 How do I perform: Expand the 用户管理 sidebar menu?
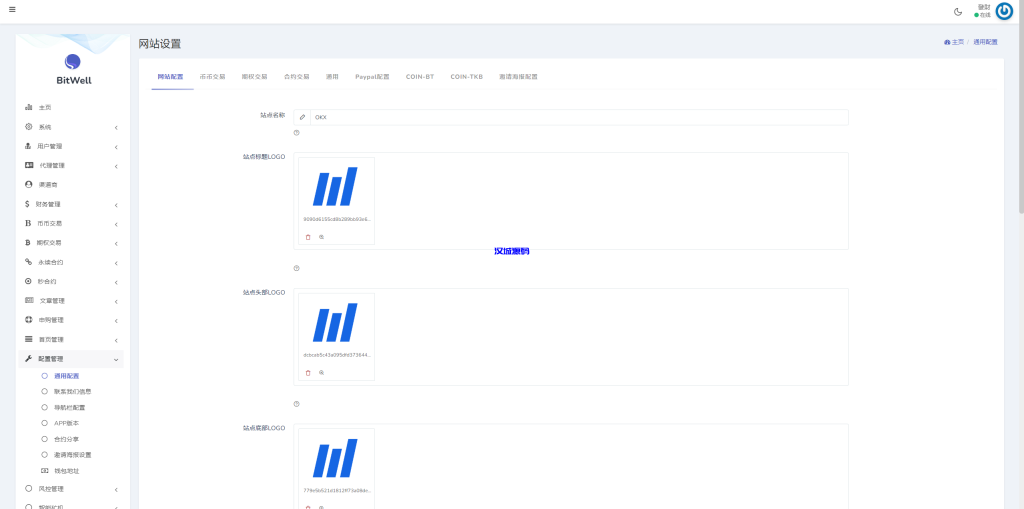tap(70, 146)
